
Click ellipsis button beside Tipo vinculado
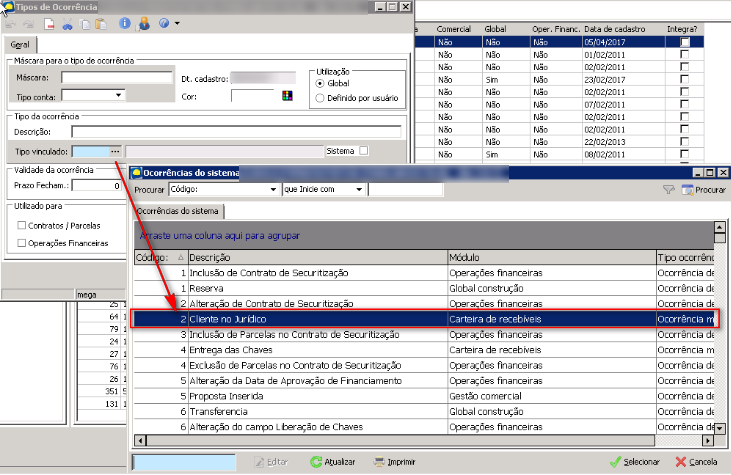[x=116, y=151]
